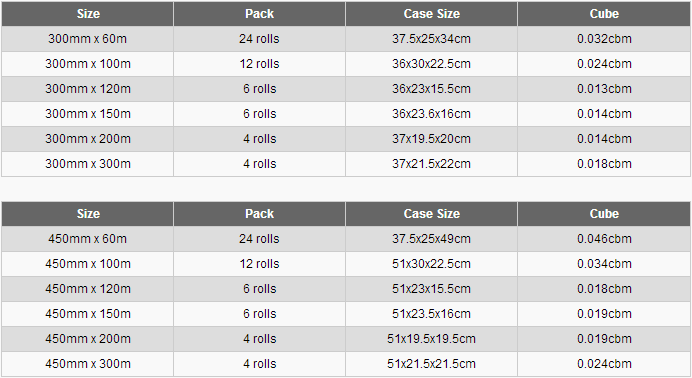The image size is (692, 378).
Task: Click the 36x23.6x16cm case size cell
Action: (x=432, y=114)
